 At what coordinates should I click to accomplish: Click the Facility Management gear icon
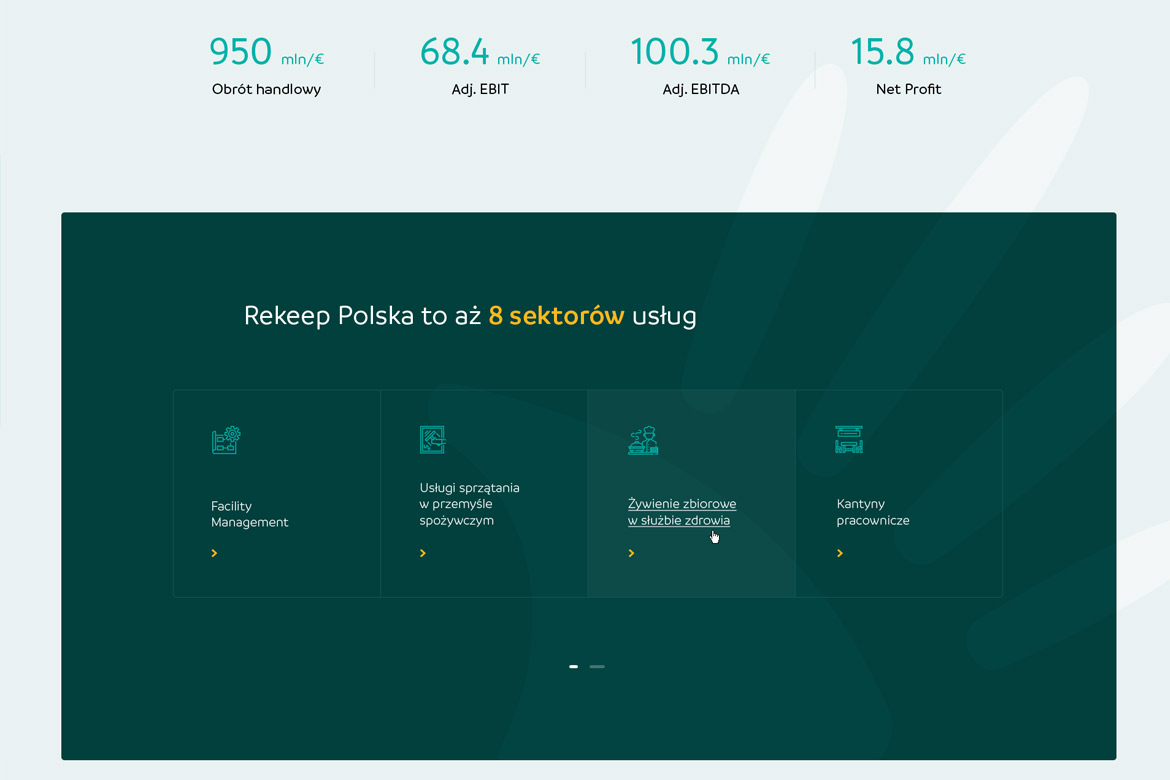[226, 440]
